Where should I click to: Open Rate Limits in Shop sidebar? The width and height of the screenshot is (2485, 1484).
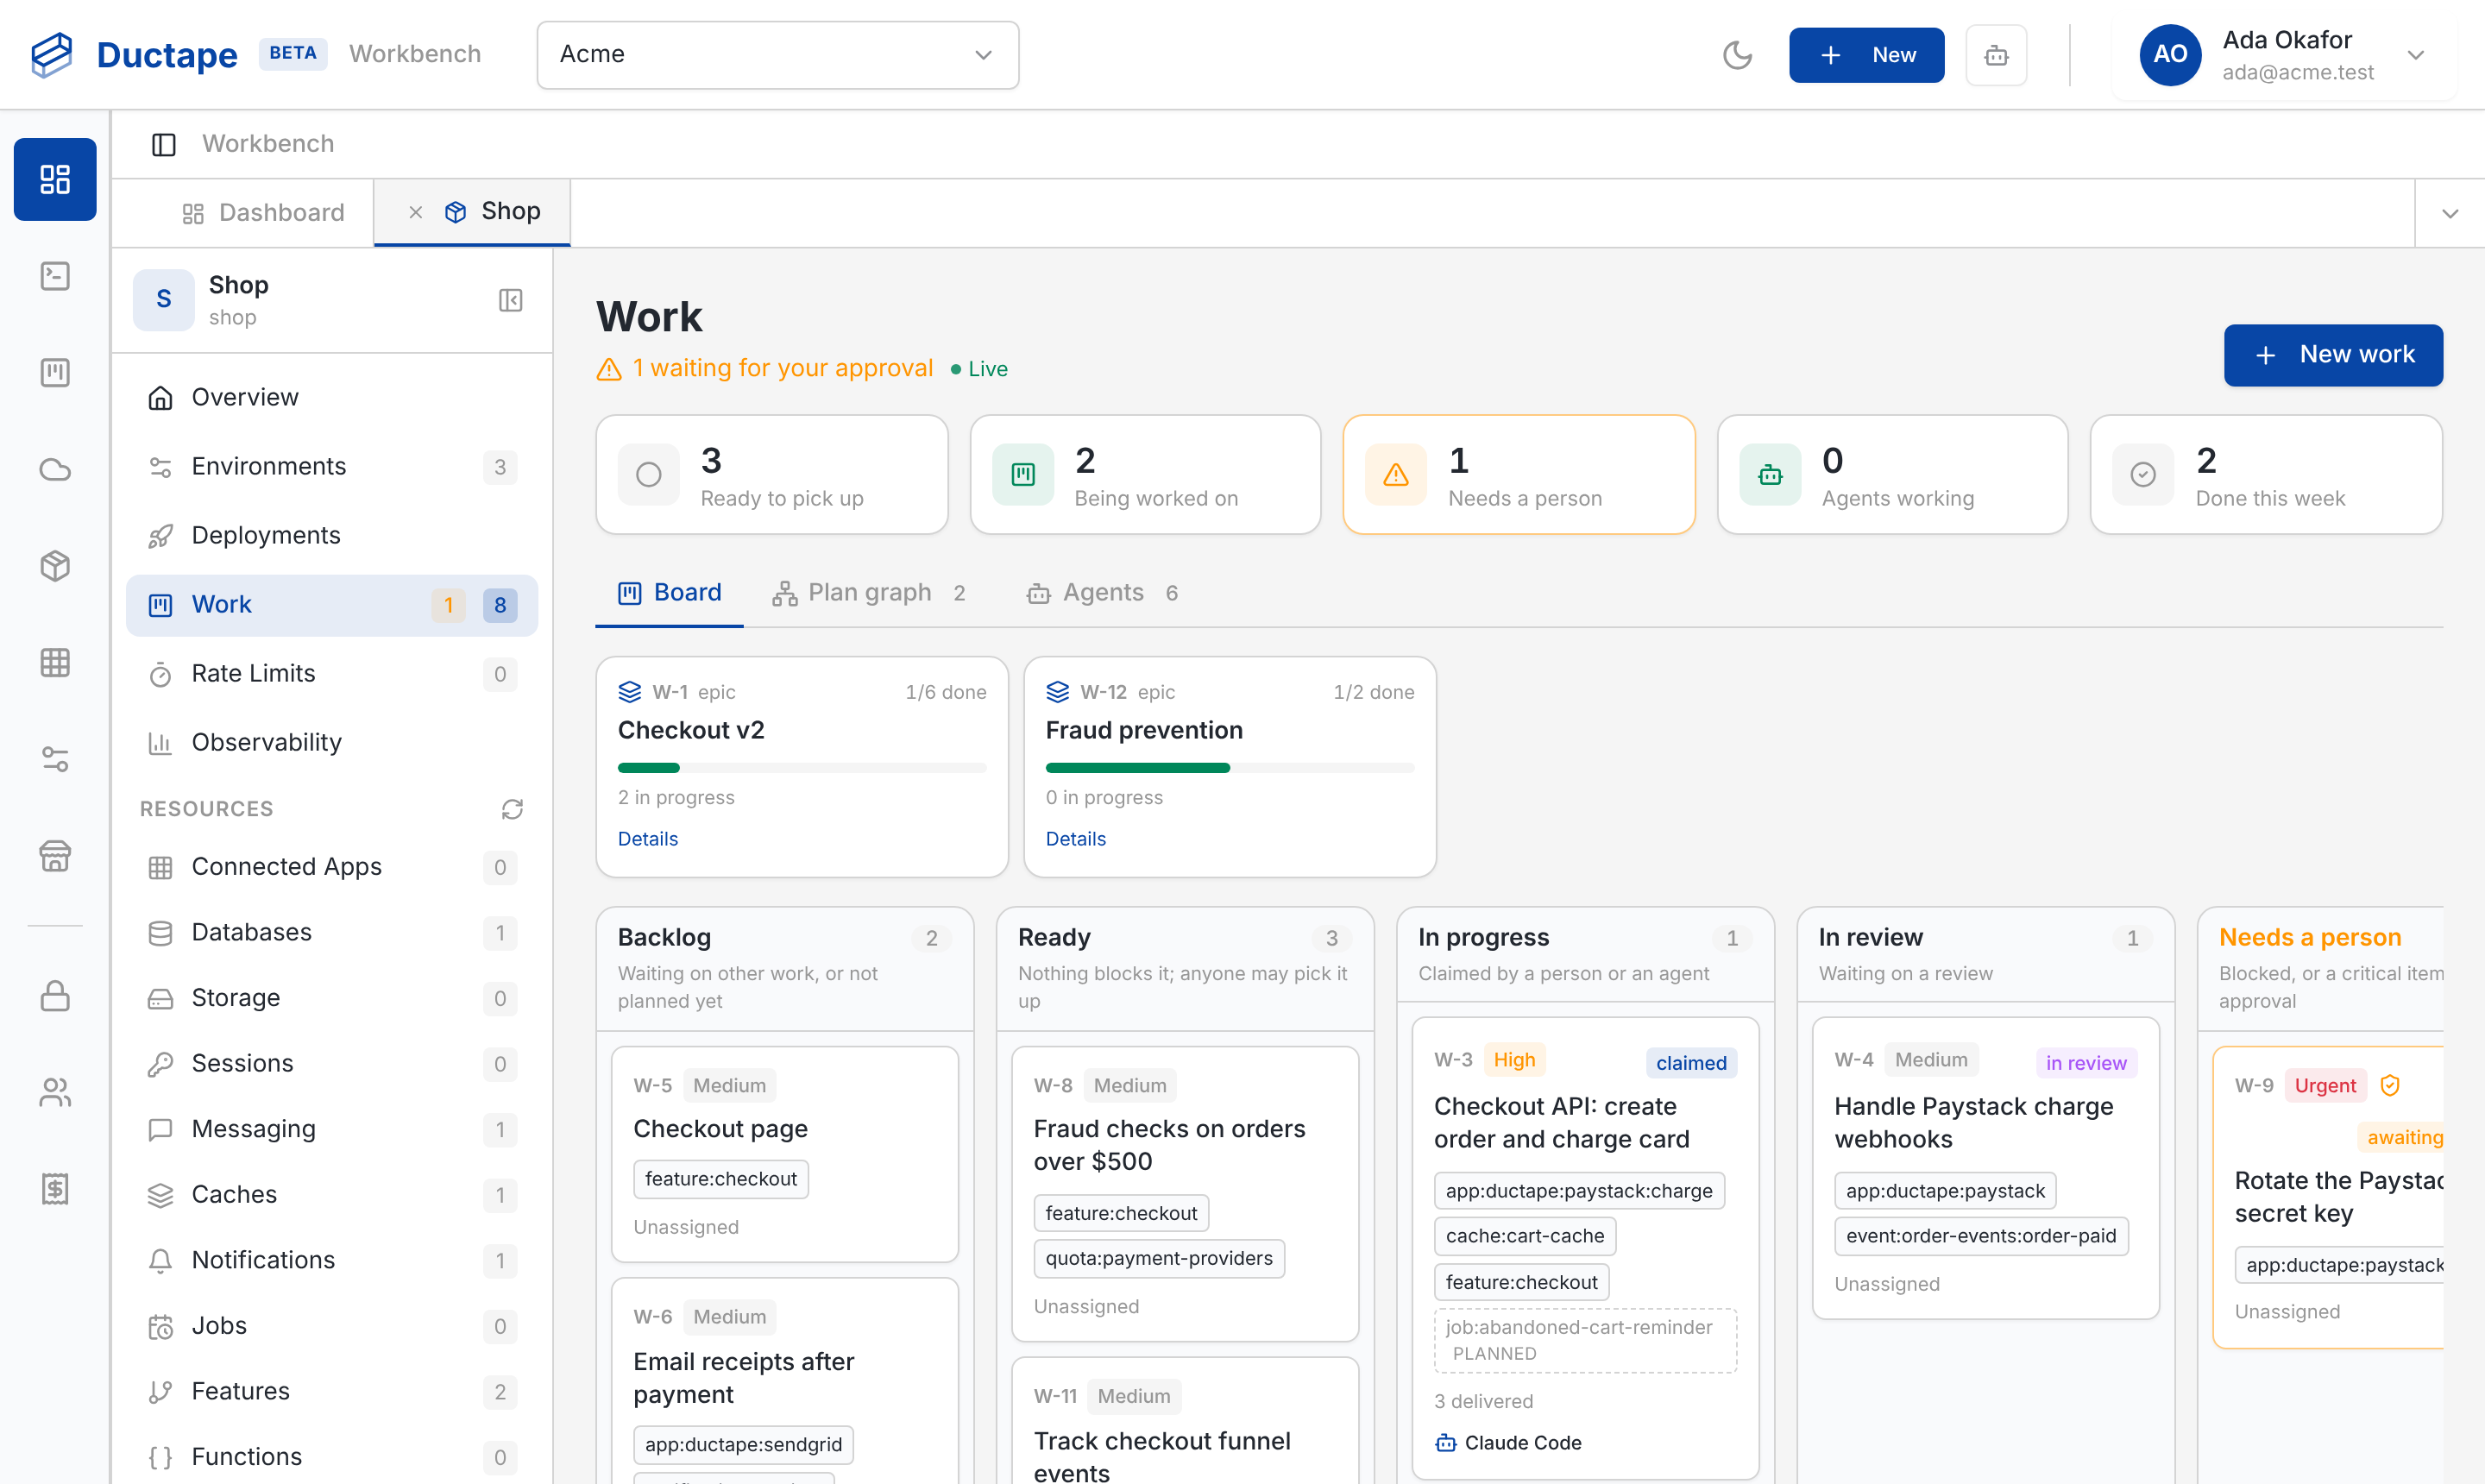point(332,674)
